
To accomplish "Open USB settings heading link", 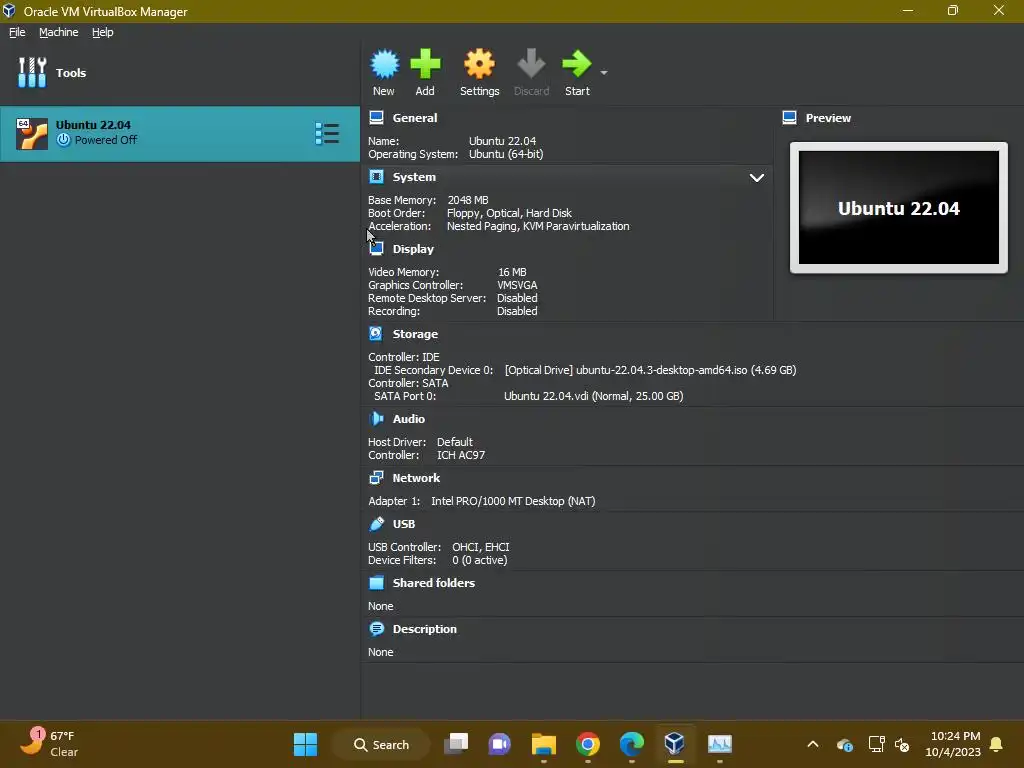I will [404, 524].
